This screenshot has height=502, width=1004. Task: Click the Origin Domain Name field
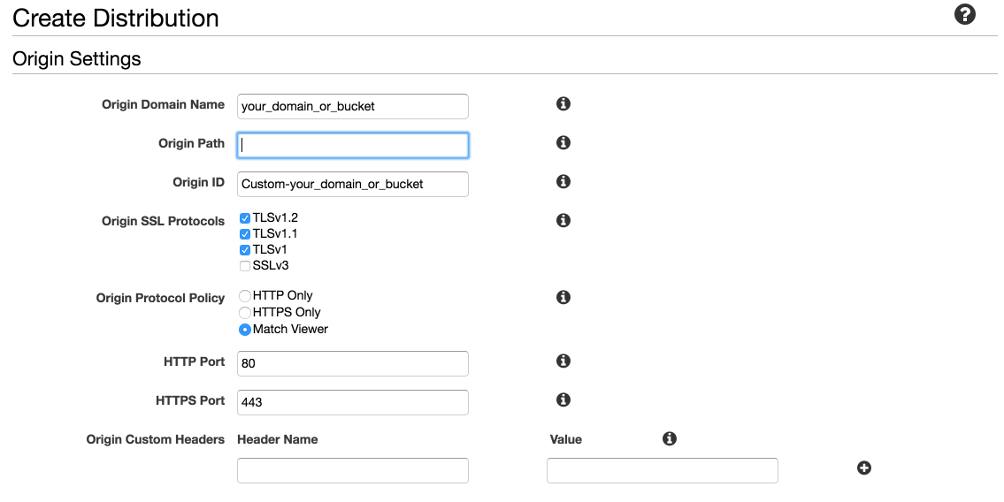[x=353, y=106]
